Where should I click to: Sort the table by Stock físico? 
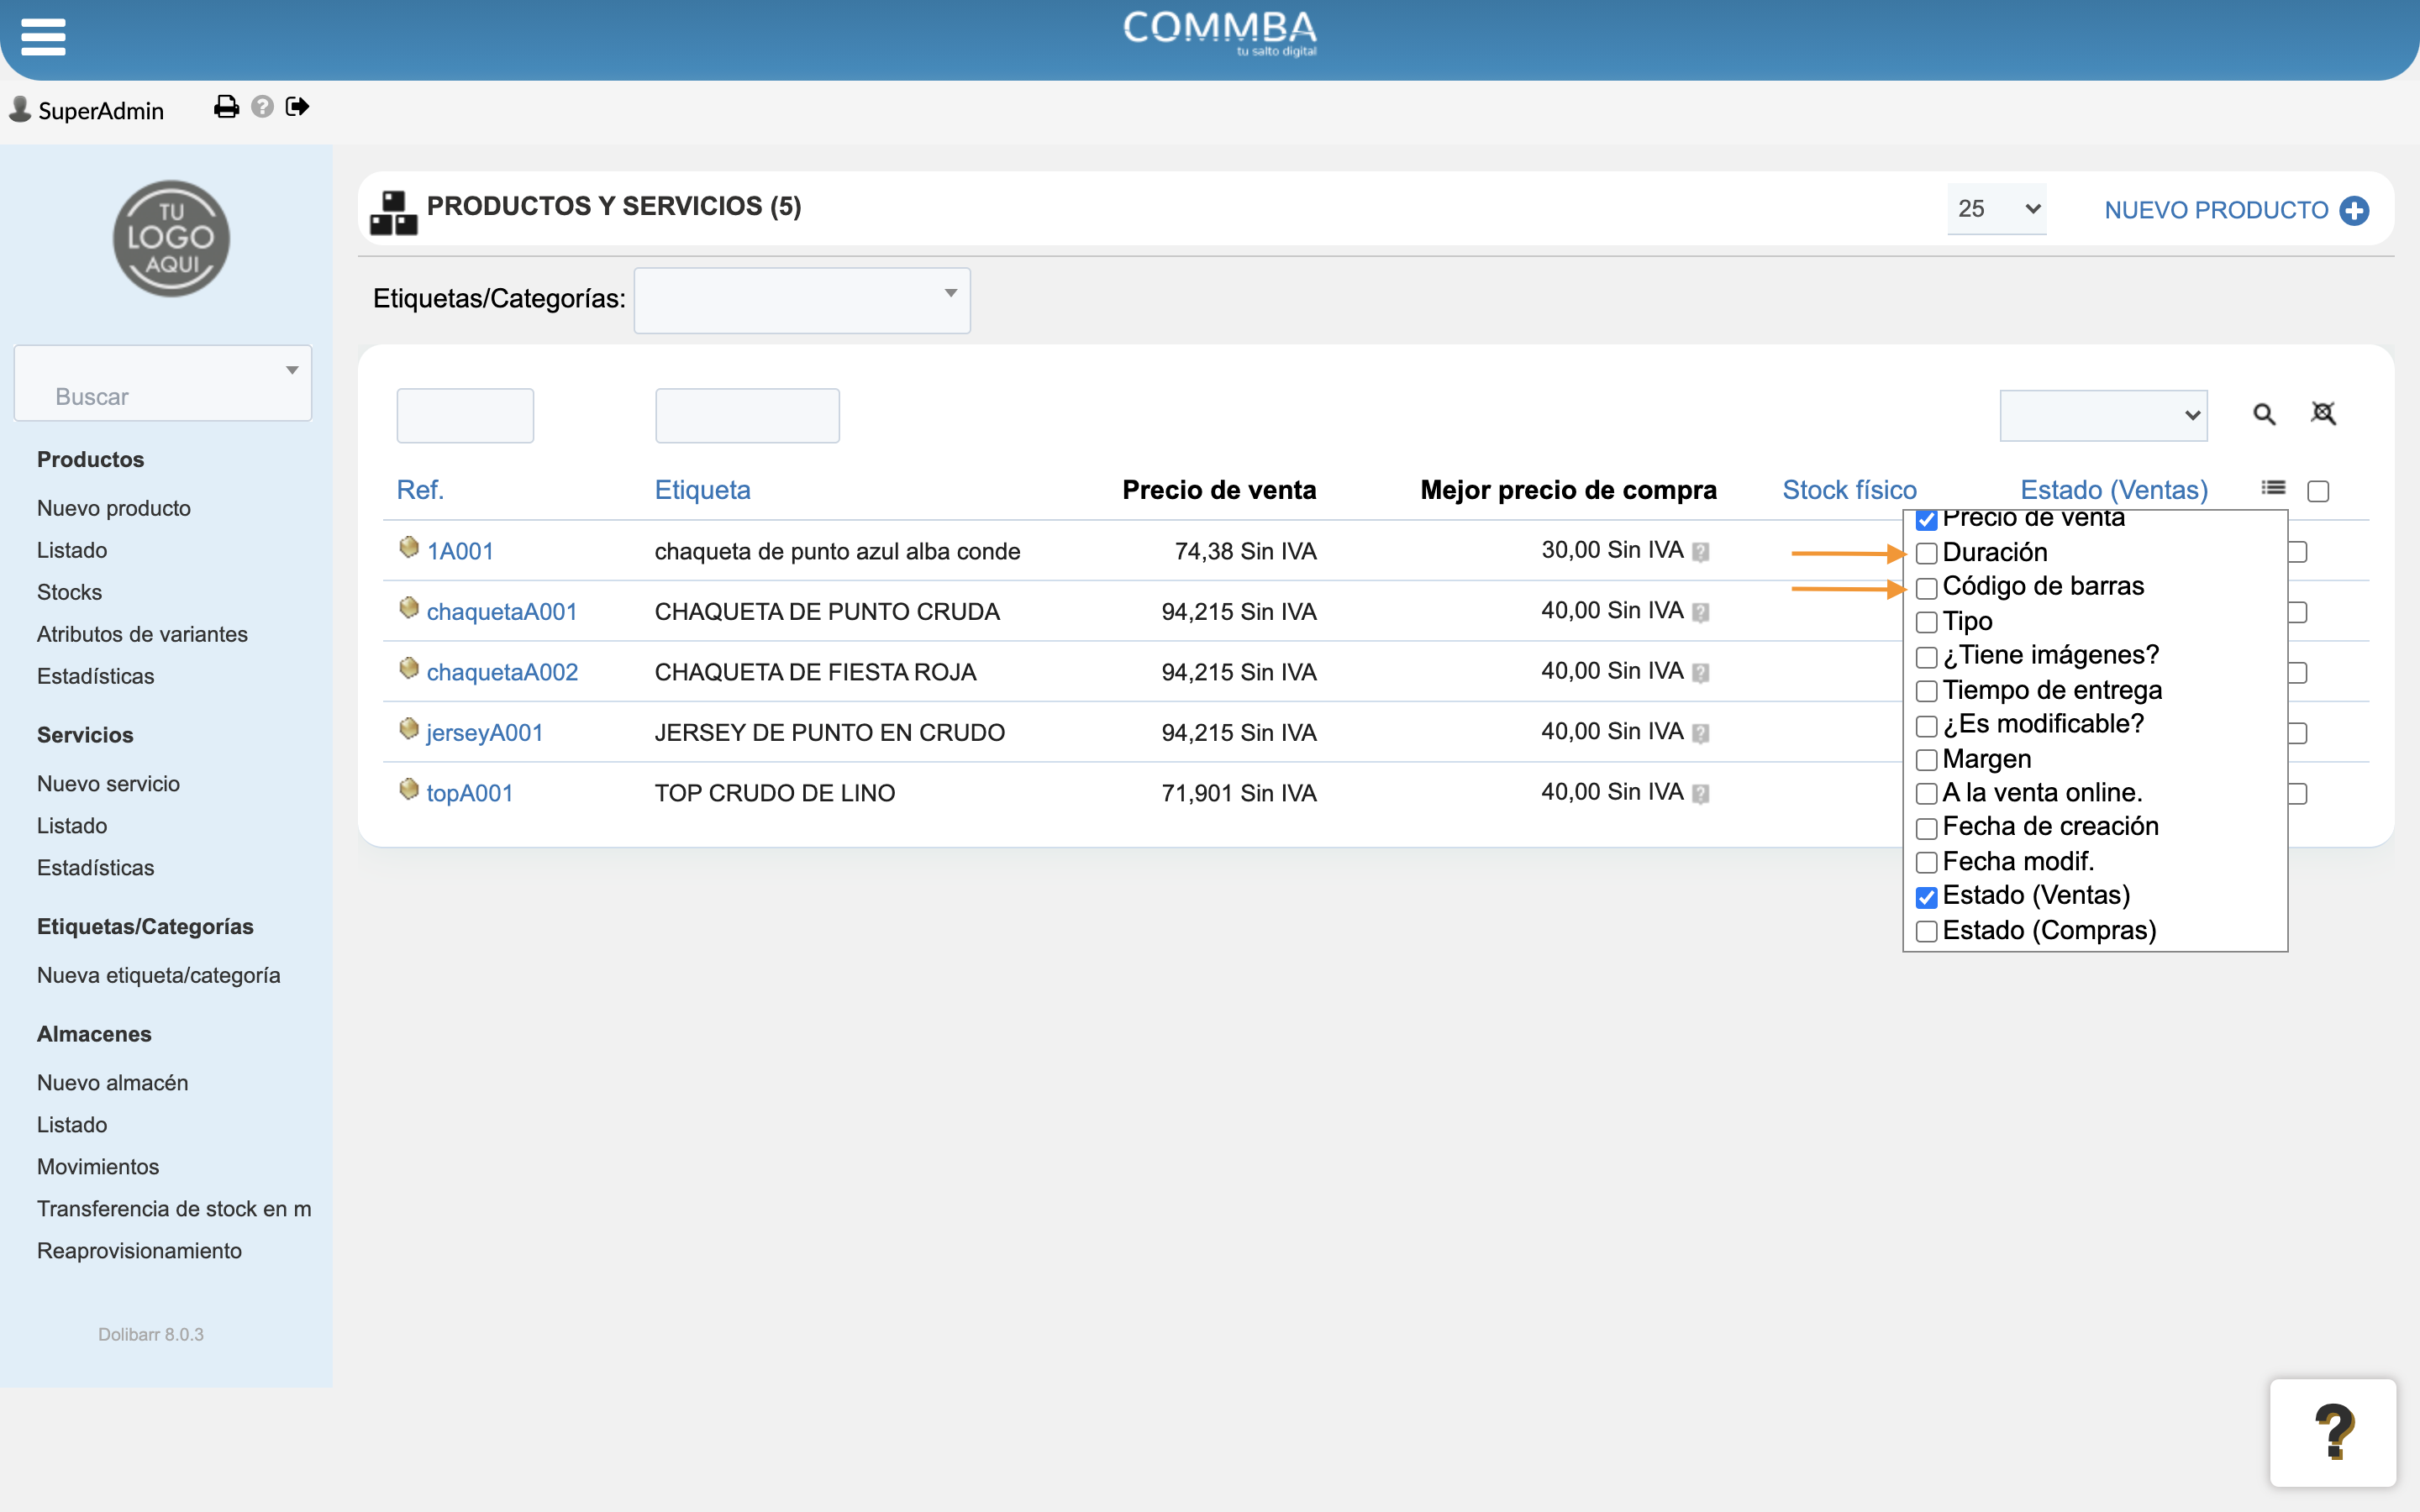(x=1849, y=490)
